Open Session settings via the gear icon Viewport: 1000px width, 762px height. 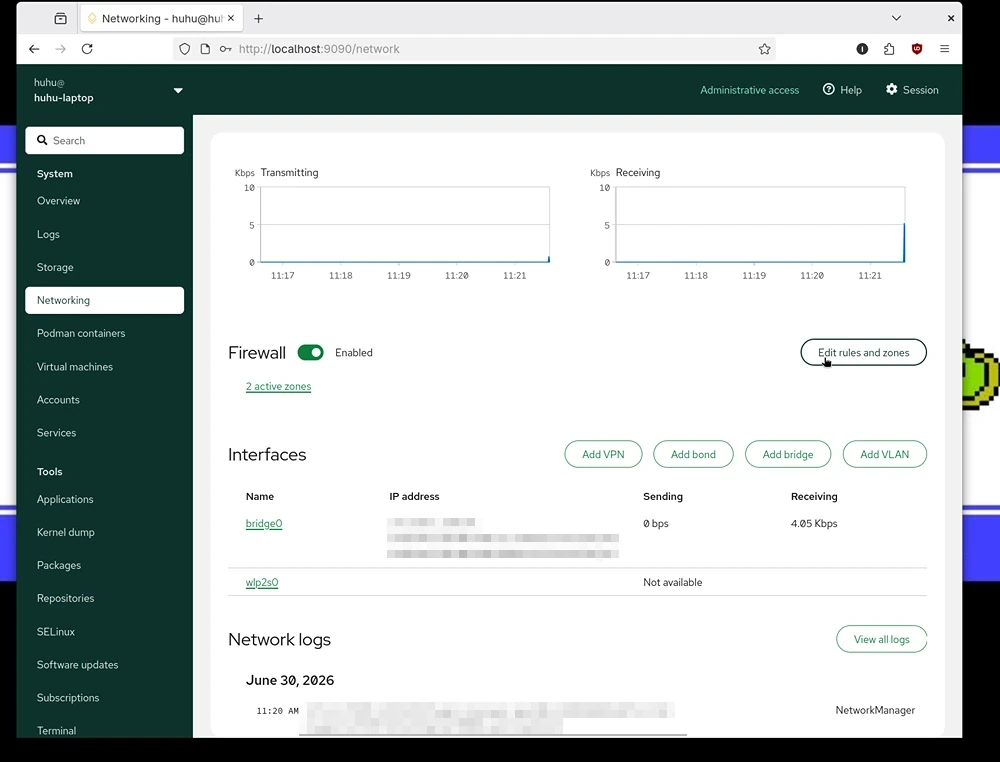(x=912, y=90)
